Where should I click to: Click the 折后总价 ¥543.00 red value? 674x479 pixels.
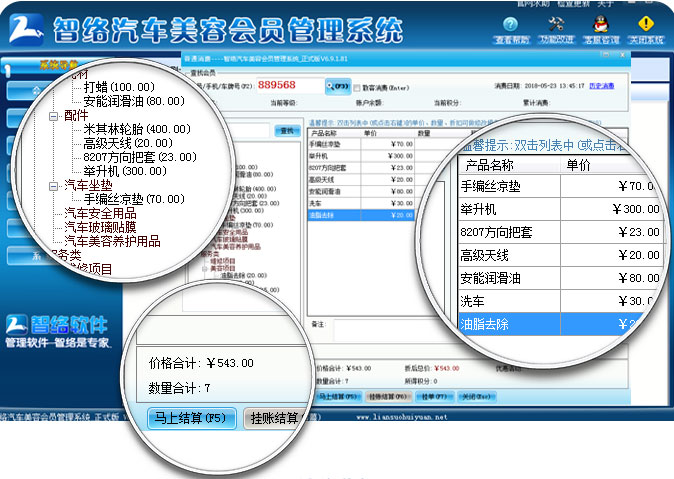[x=447, y=368]
